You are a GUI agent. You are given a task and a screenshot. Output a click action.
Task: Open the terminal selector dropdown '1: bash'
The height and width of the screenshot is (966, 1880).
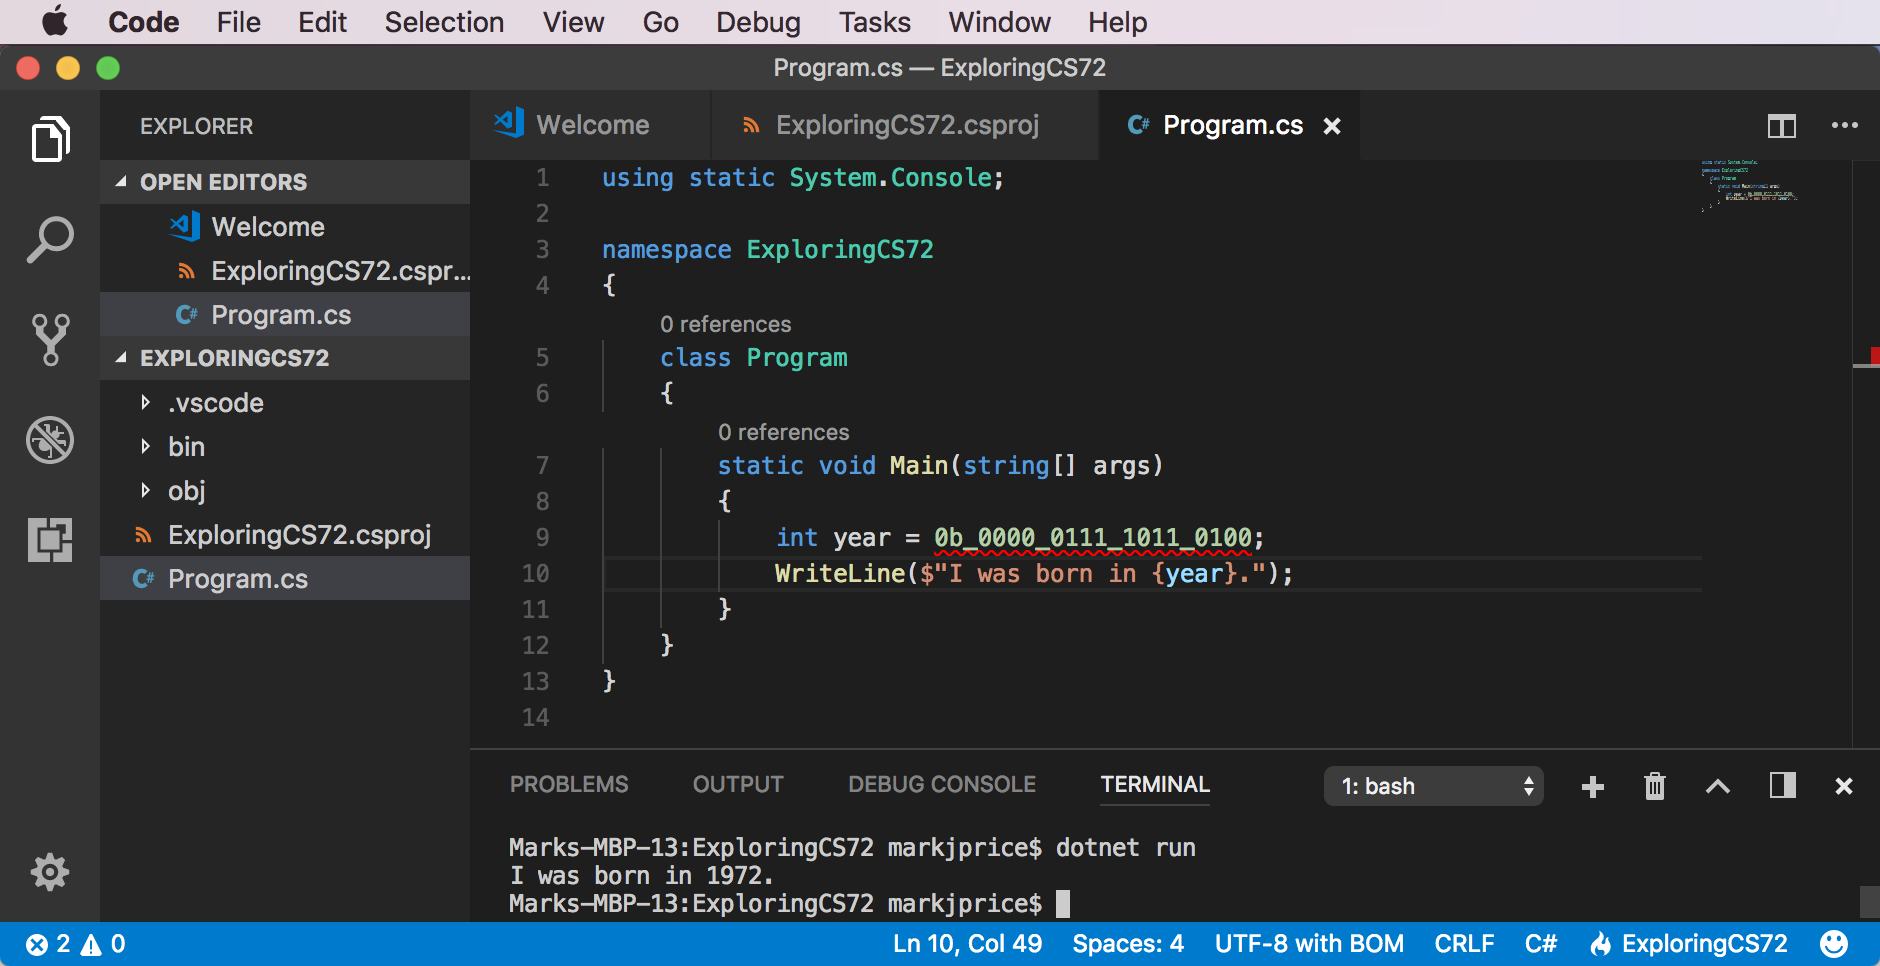(1434, 786)
